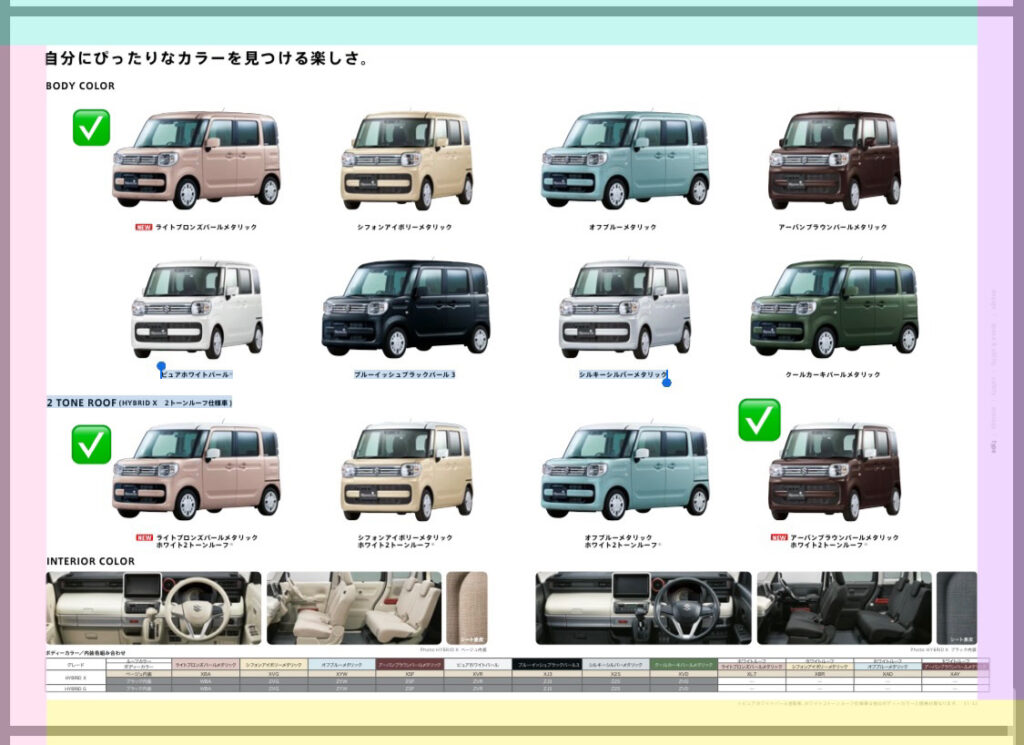Image resolution: width=1024 pixels, height=745 pixels.
Task: Click the black seat fabric swatch
Action: click(957, 609)
